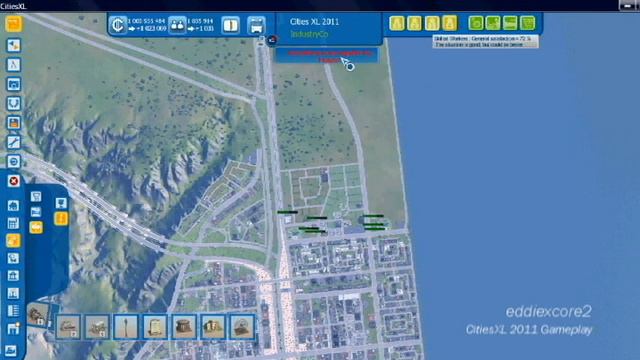Image resolution: width=640 pixels, height=360 pixels.
Task: Open the house residential building category
Action: pyautogui.click(x=13, y=205)
